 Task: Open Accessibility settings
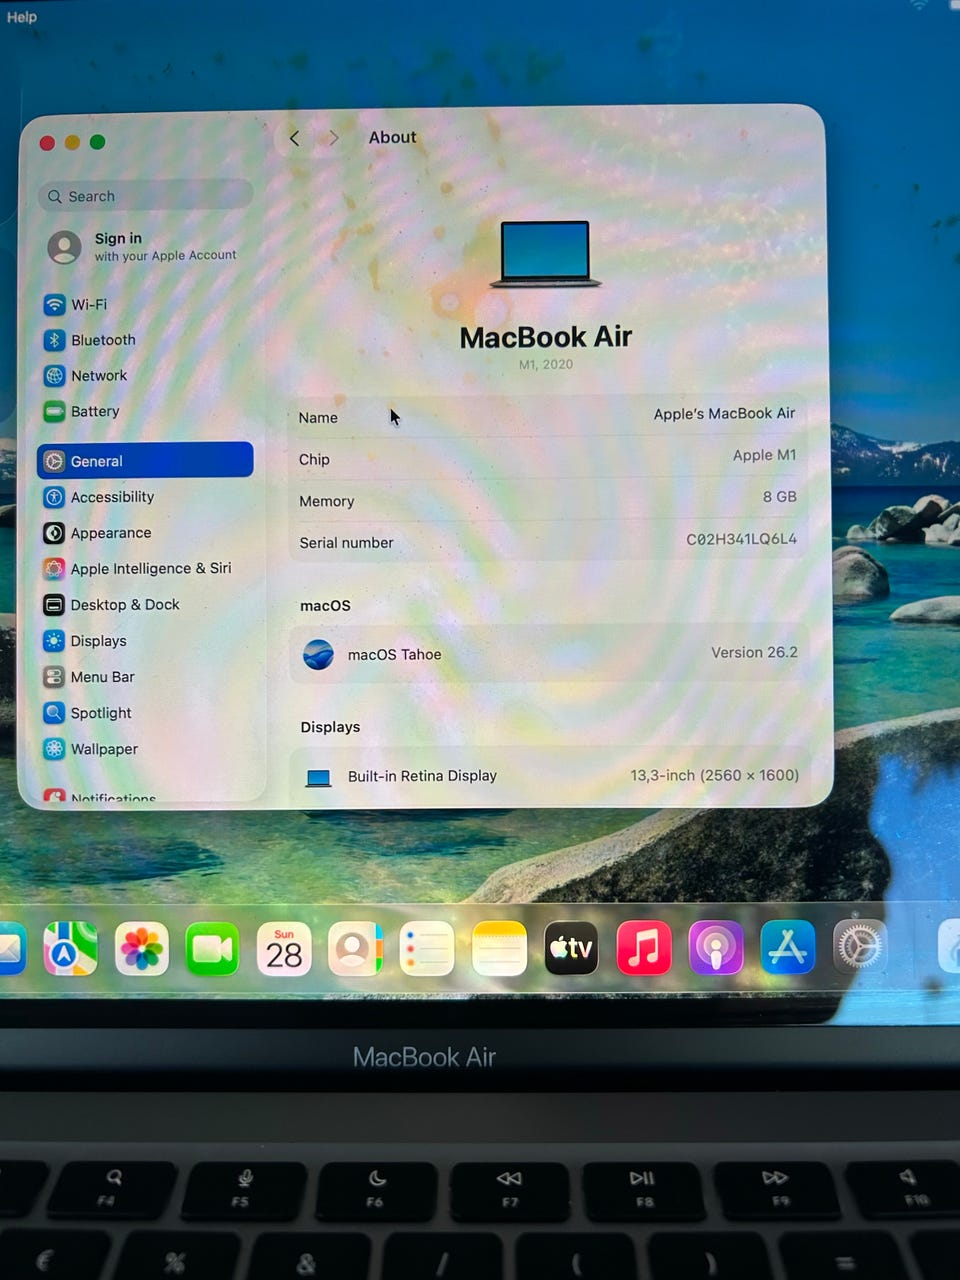tap(99, 497)
